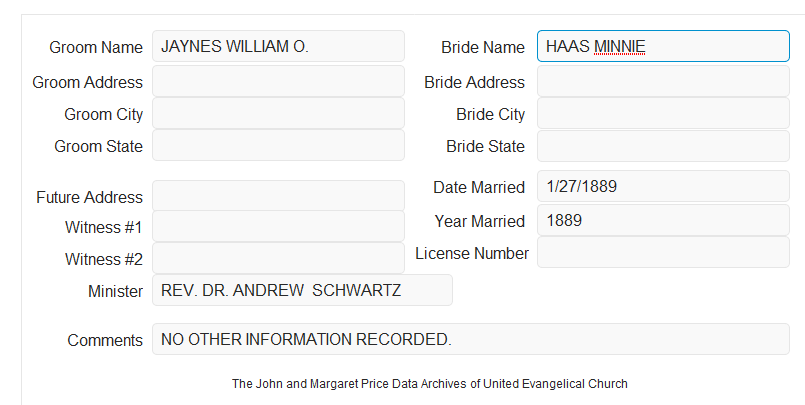805x405 pixels.
Task: Click into the Bride Address field
Action: 663,81
